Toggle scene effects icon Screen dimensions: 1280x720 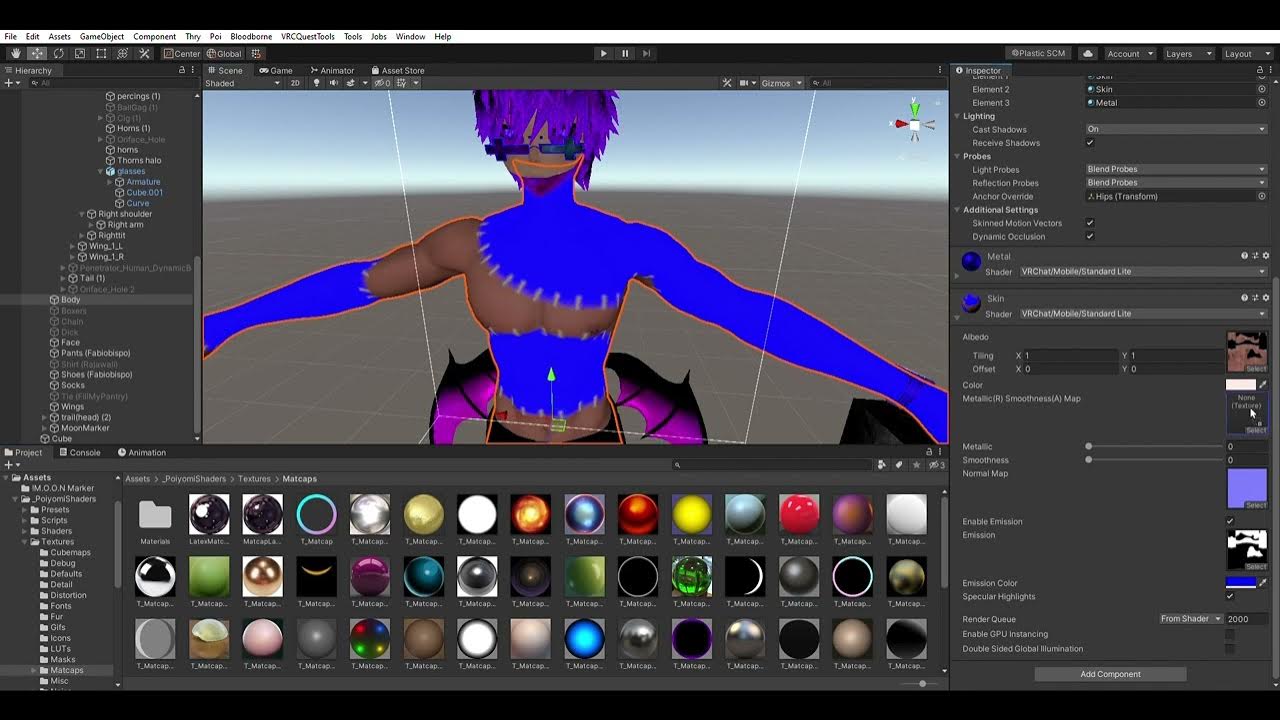pyautogui.click(x=351, y=83)
